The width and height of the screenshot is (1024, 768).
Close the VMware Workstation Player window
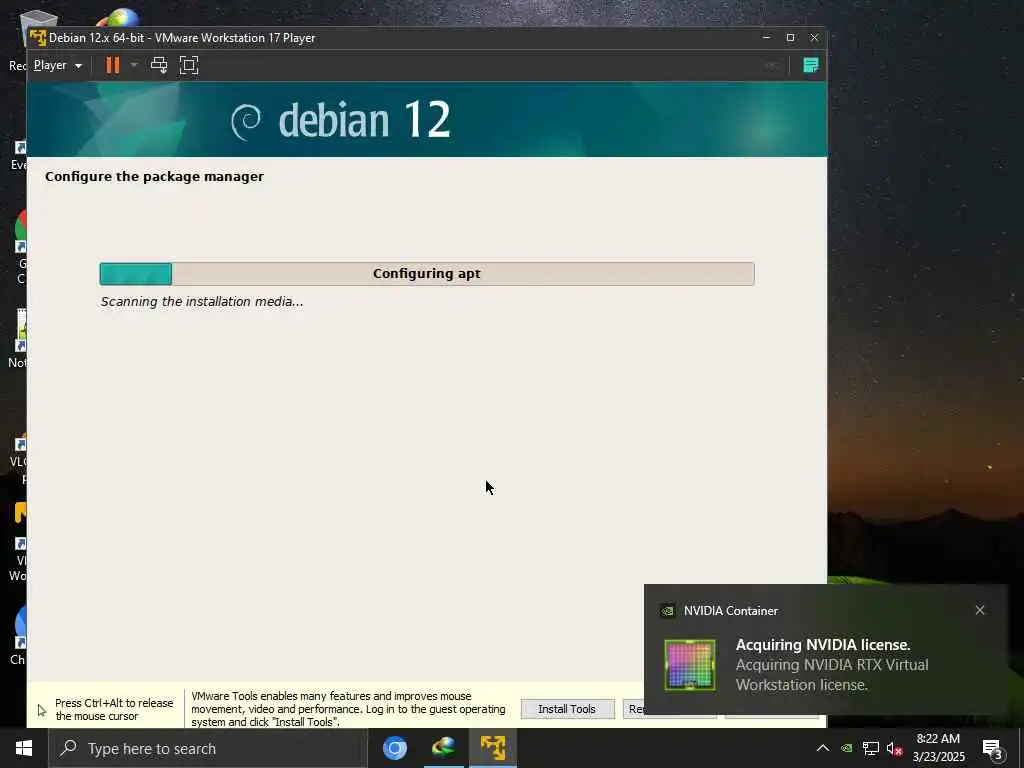tap(814, 38)
